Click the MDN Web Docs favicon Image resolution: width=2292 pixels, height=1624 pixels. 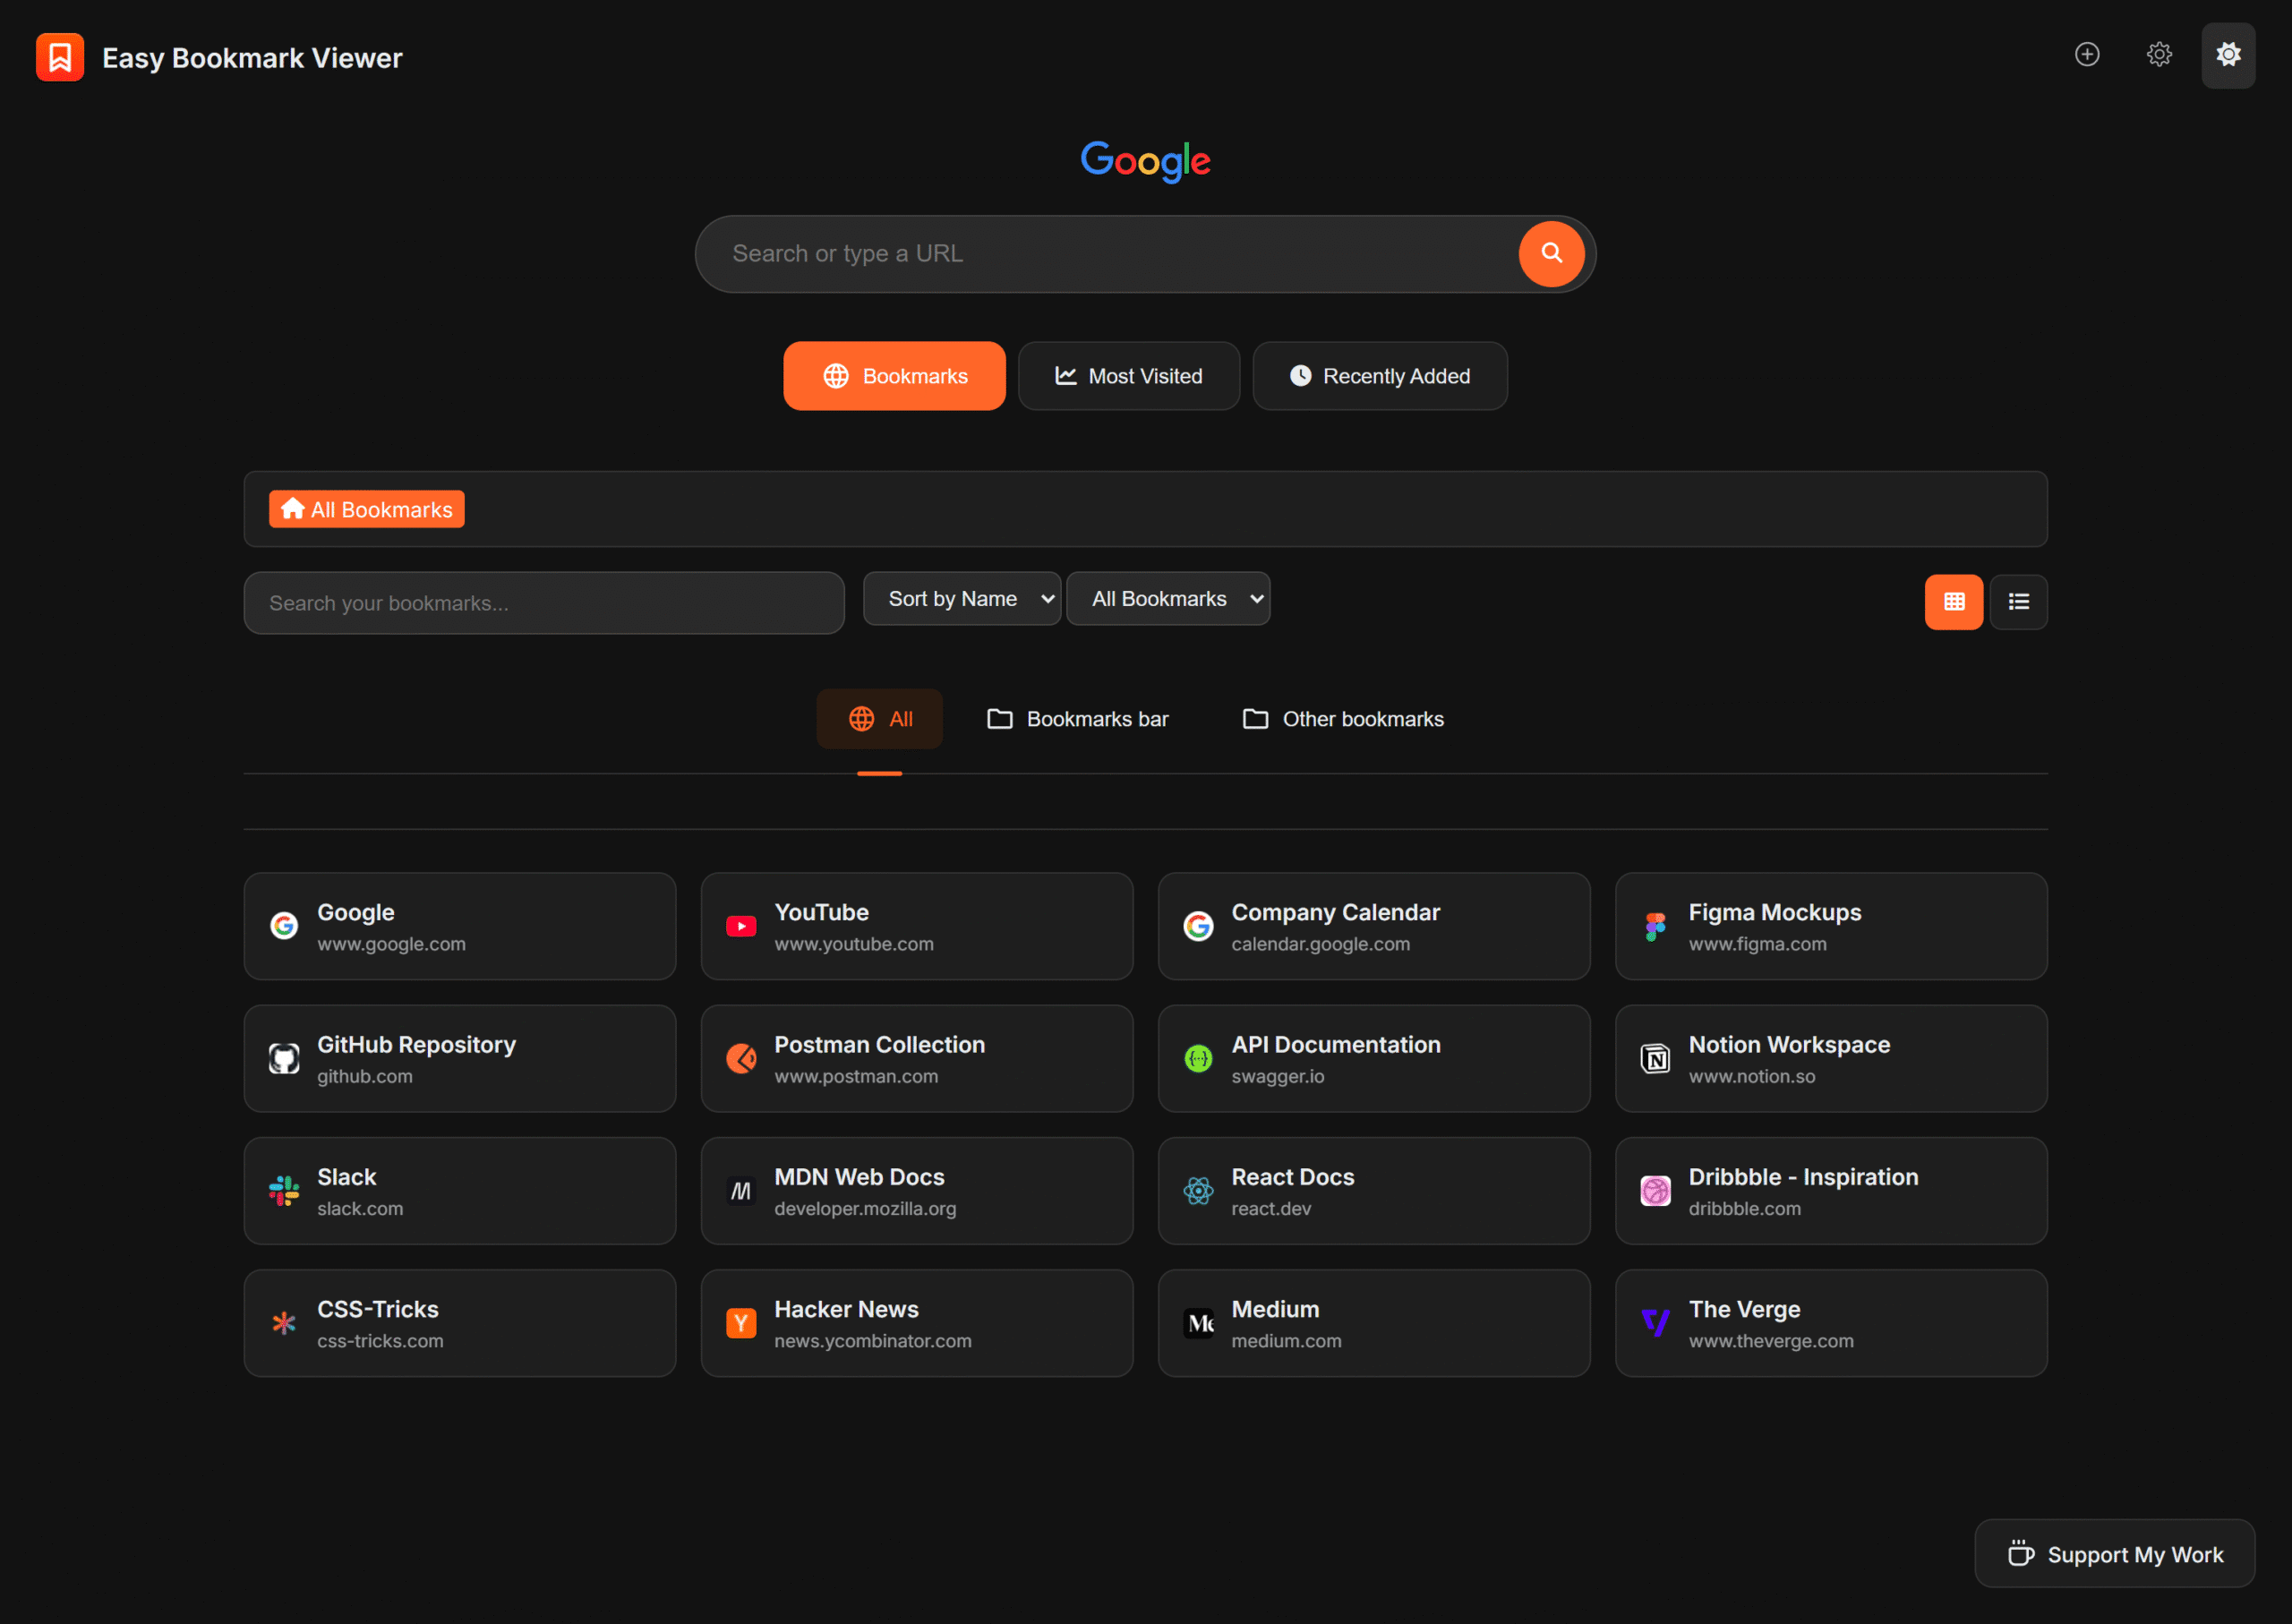click(741, 1191)
